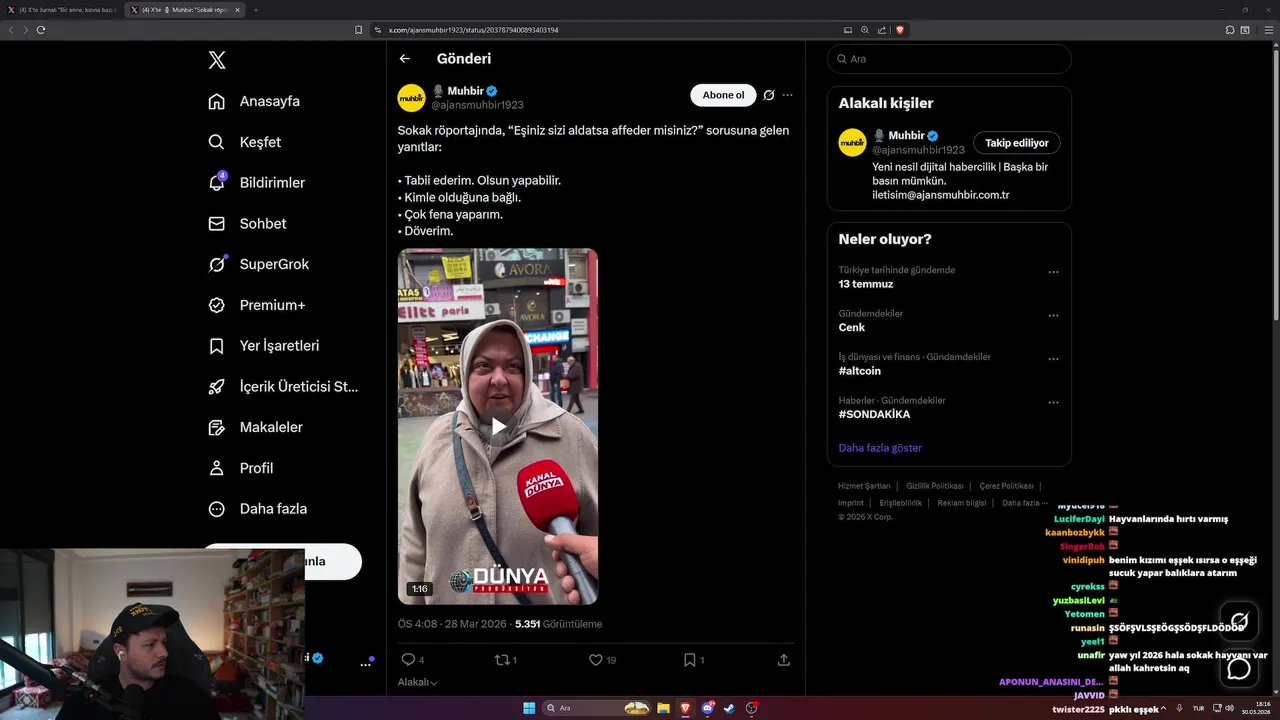Open Yer İşaretleri bookmarks
Screen dimensions: 1280x720
(264, 346)
